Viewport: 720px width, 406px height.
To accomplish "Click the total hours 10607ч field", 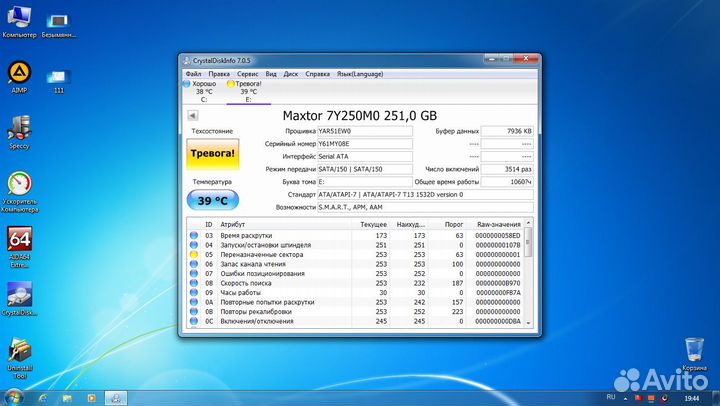I will [x=507, y=182].
